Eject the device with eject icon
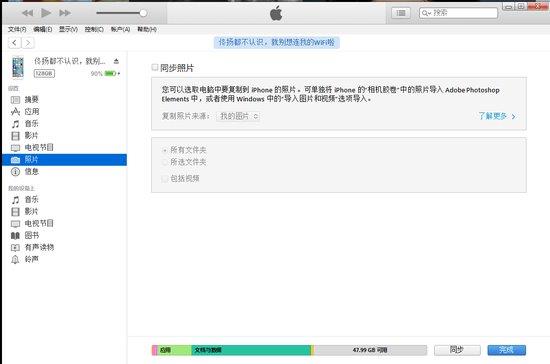 [x=116, y=61]
